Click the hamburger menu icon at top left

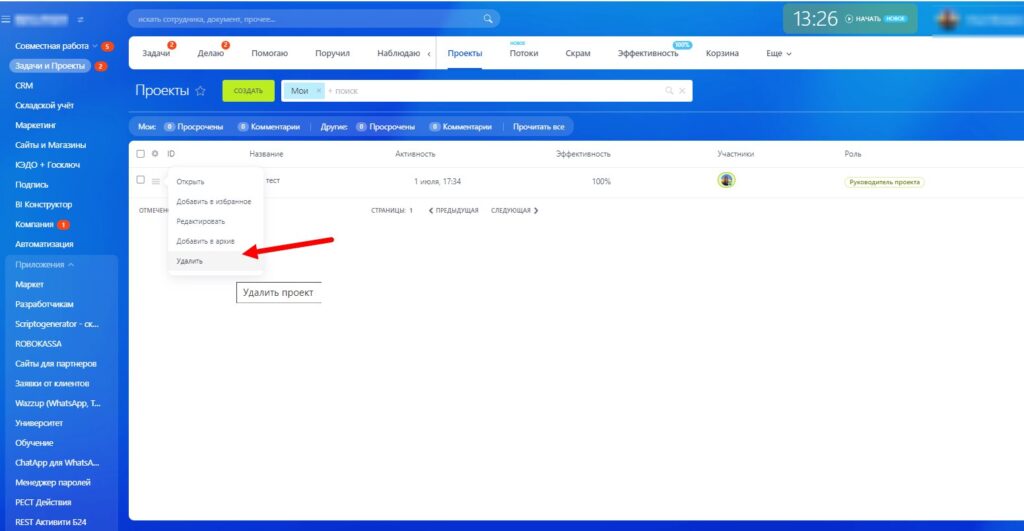(x=6, y=20)
